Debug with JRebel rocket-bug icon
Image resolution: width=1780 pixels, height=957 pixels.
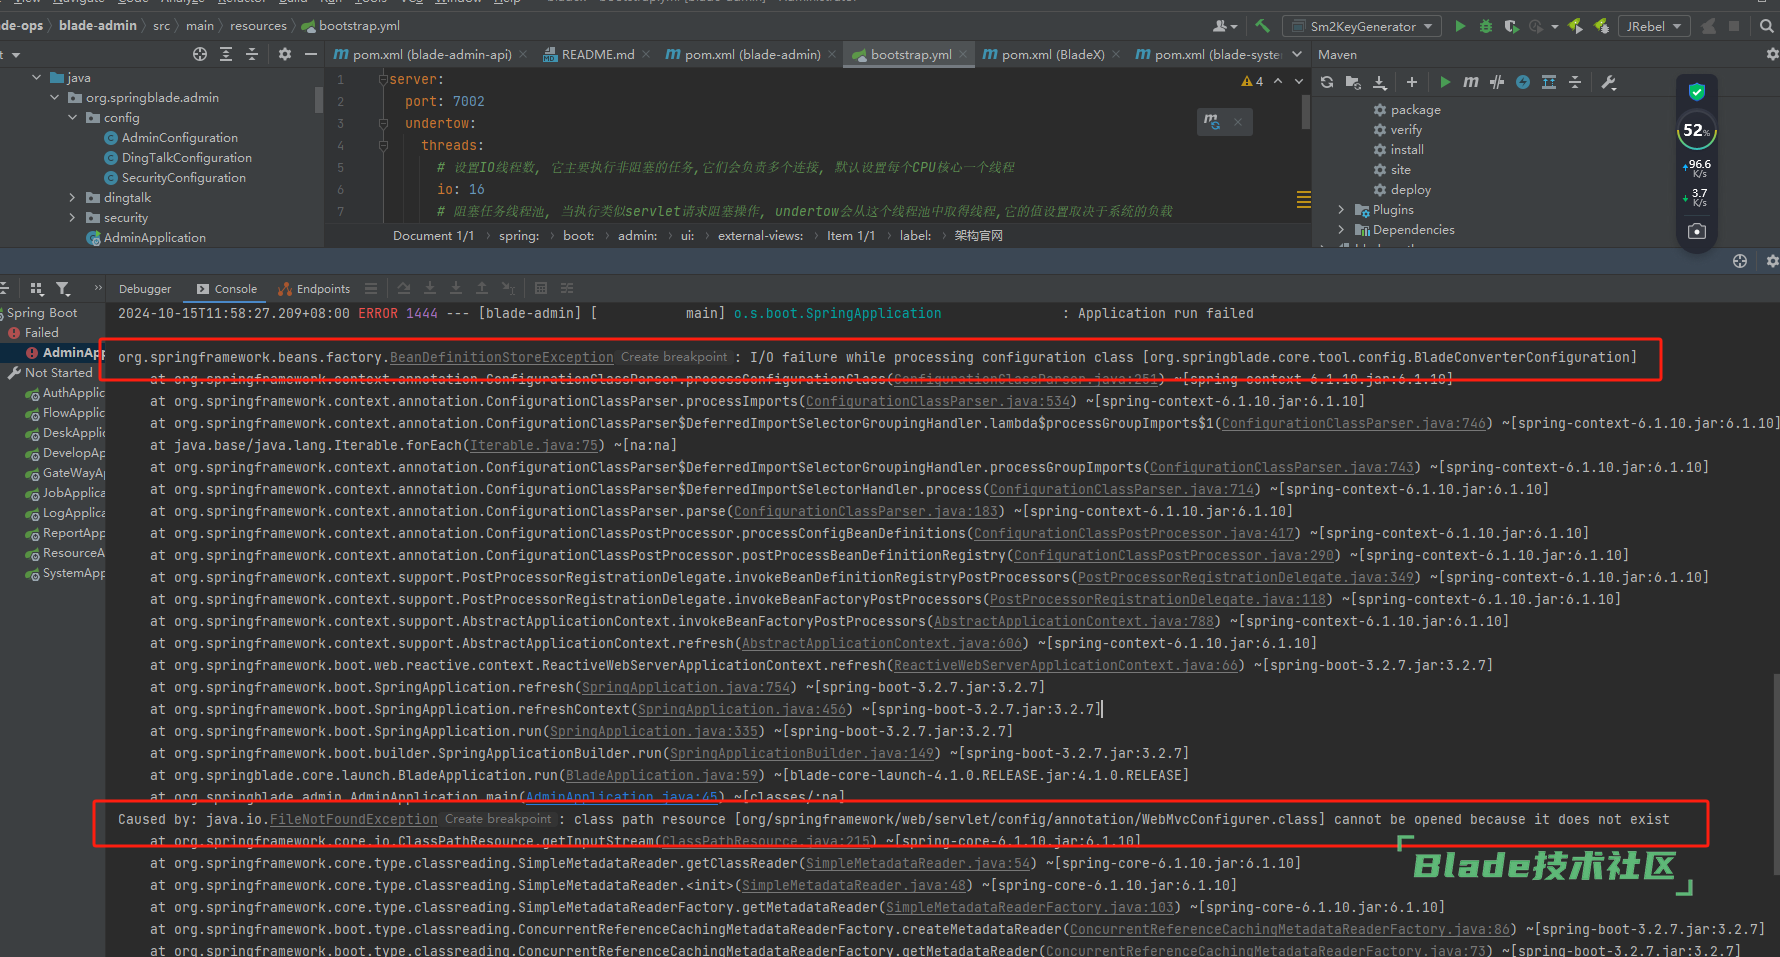1601,26
